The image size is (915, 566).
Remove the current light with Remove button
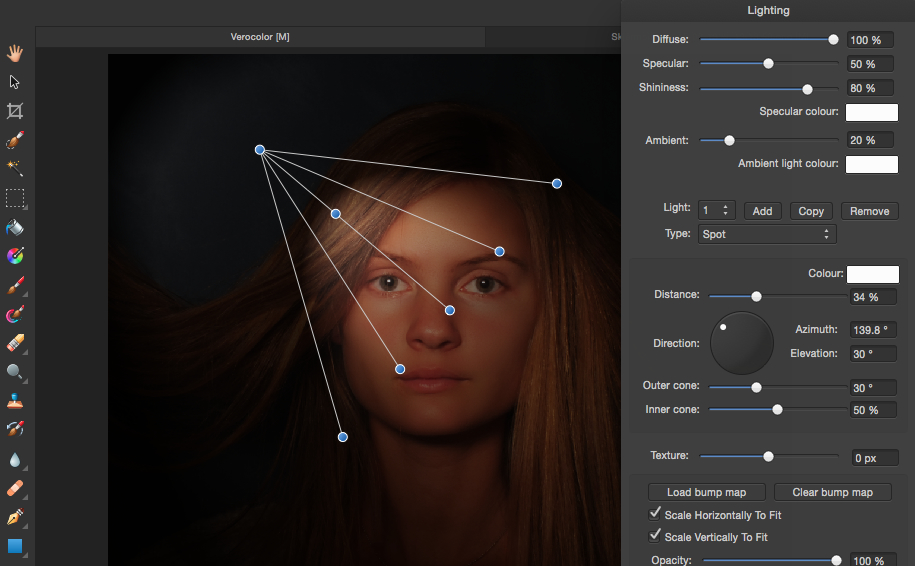[x=869, y=211]
